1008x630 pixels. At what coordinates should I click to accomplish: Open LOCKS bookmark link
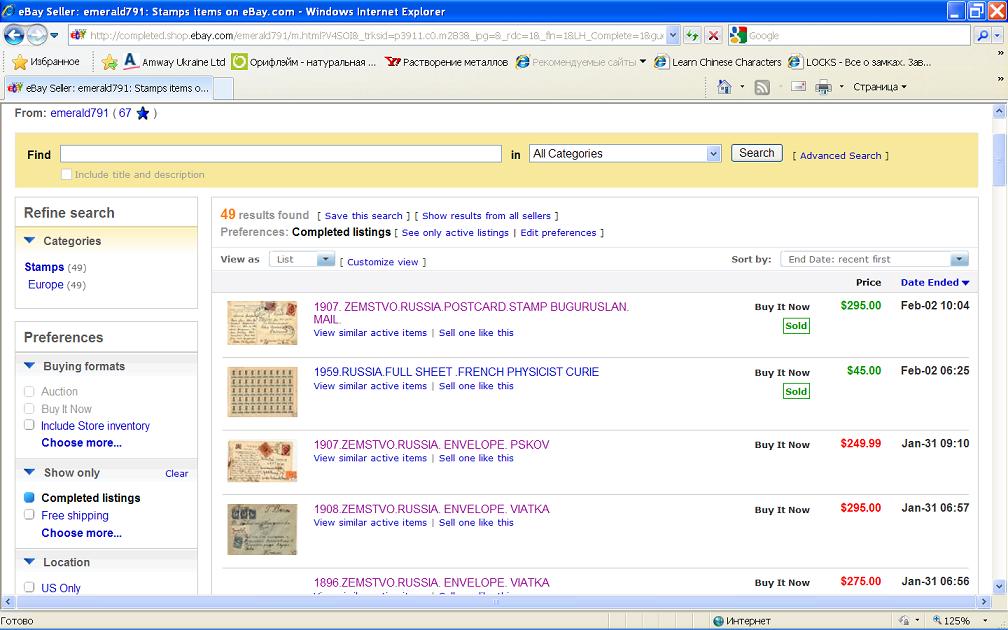(x=860, y=62)
